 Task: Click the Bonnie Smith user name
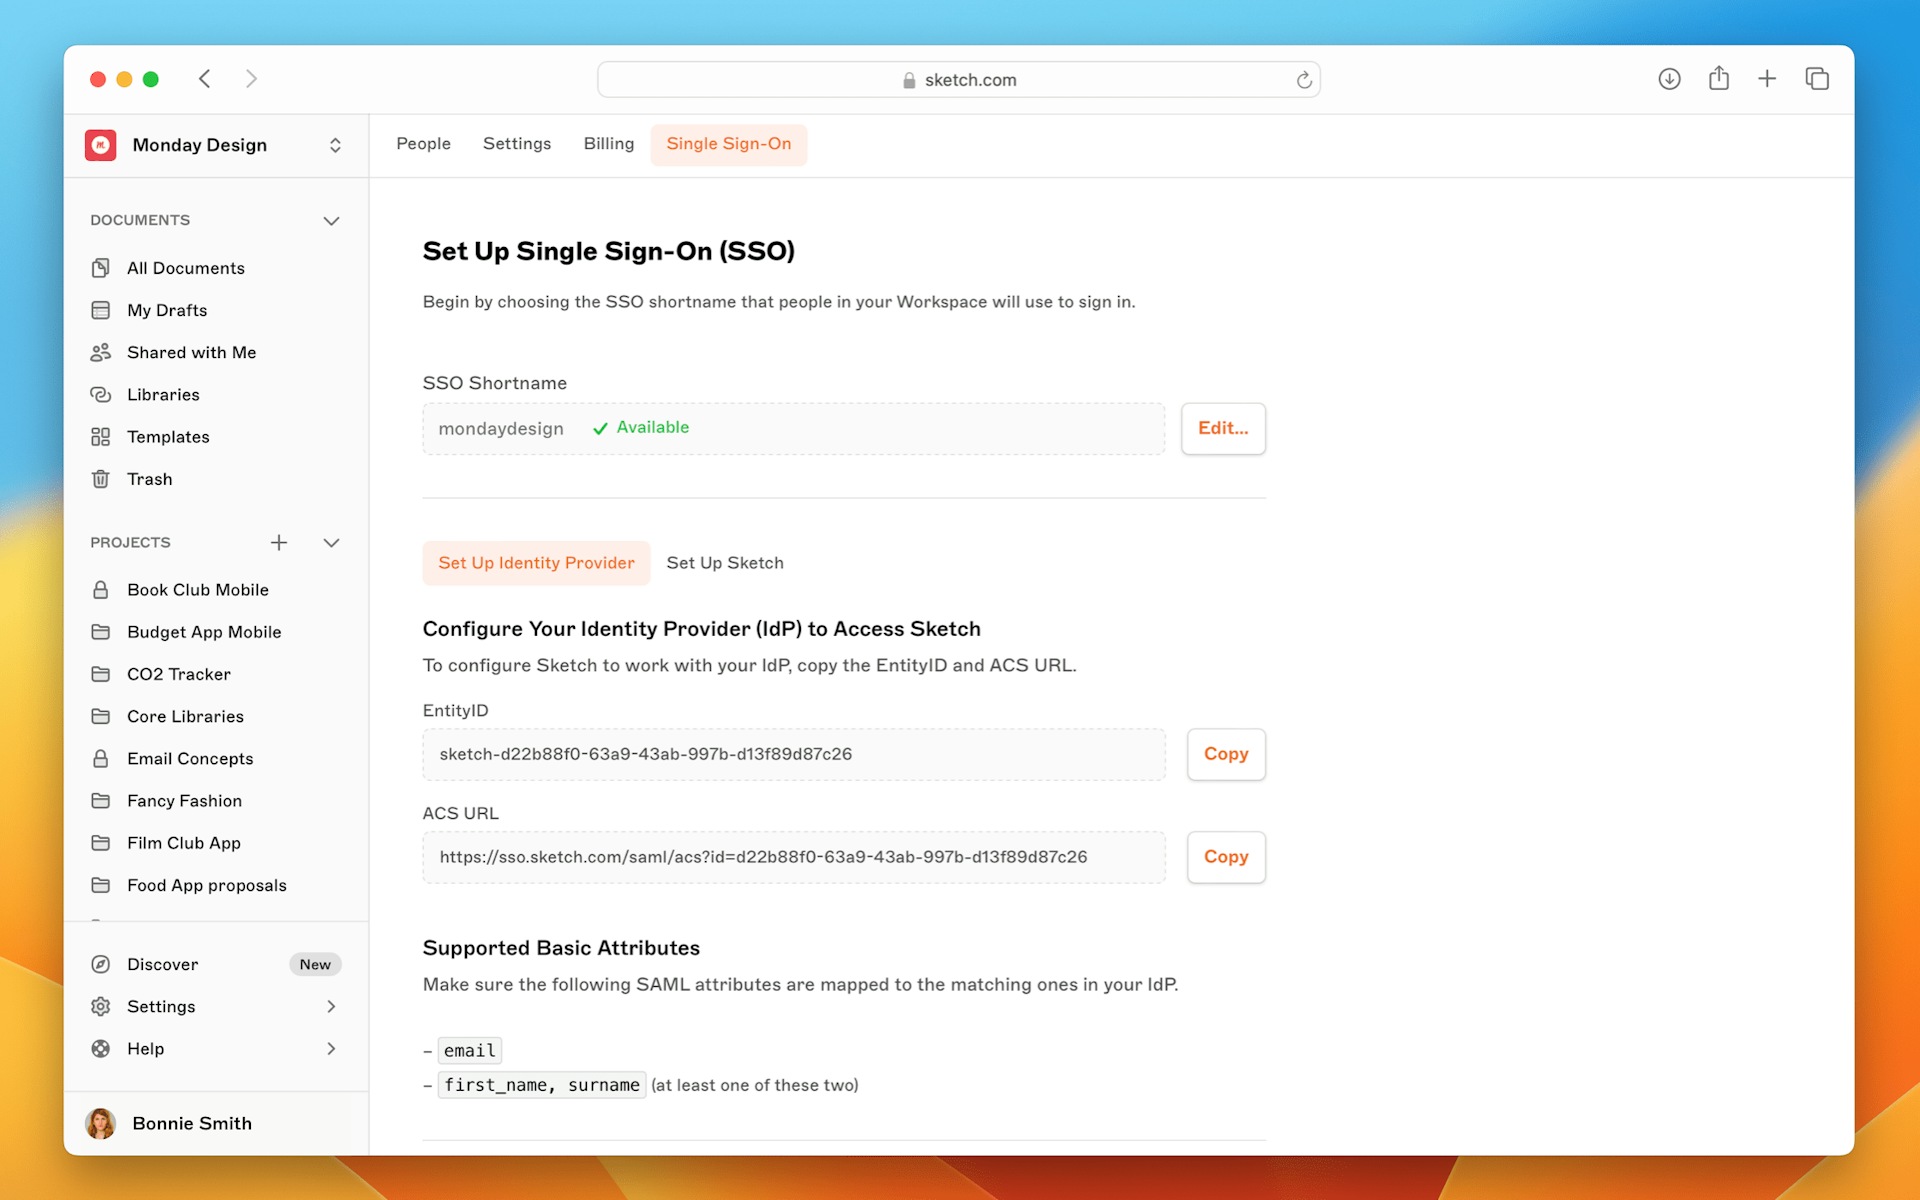click(192, 1123)
